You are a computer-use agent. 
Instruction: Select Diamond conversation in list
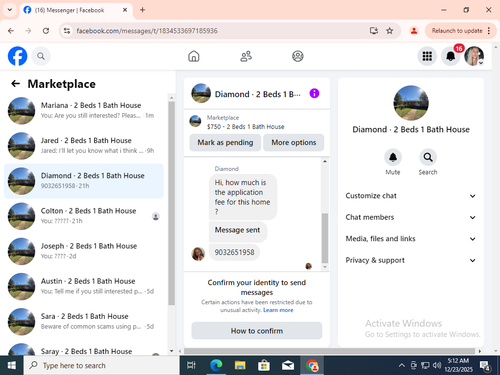pyautogui.click(x=83, y=181)
